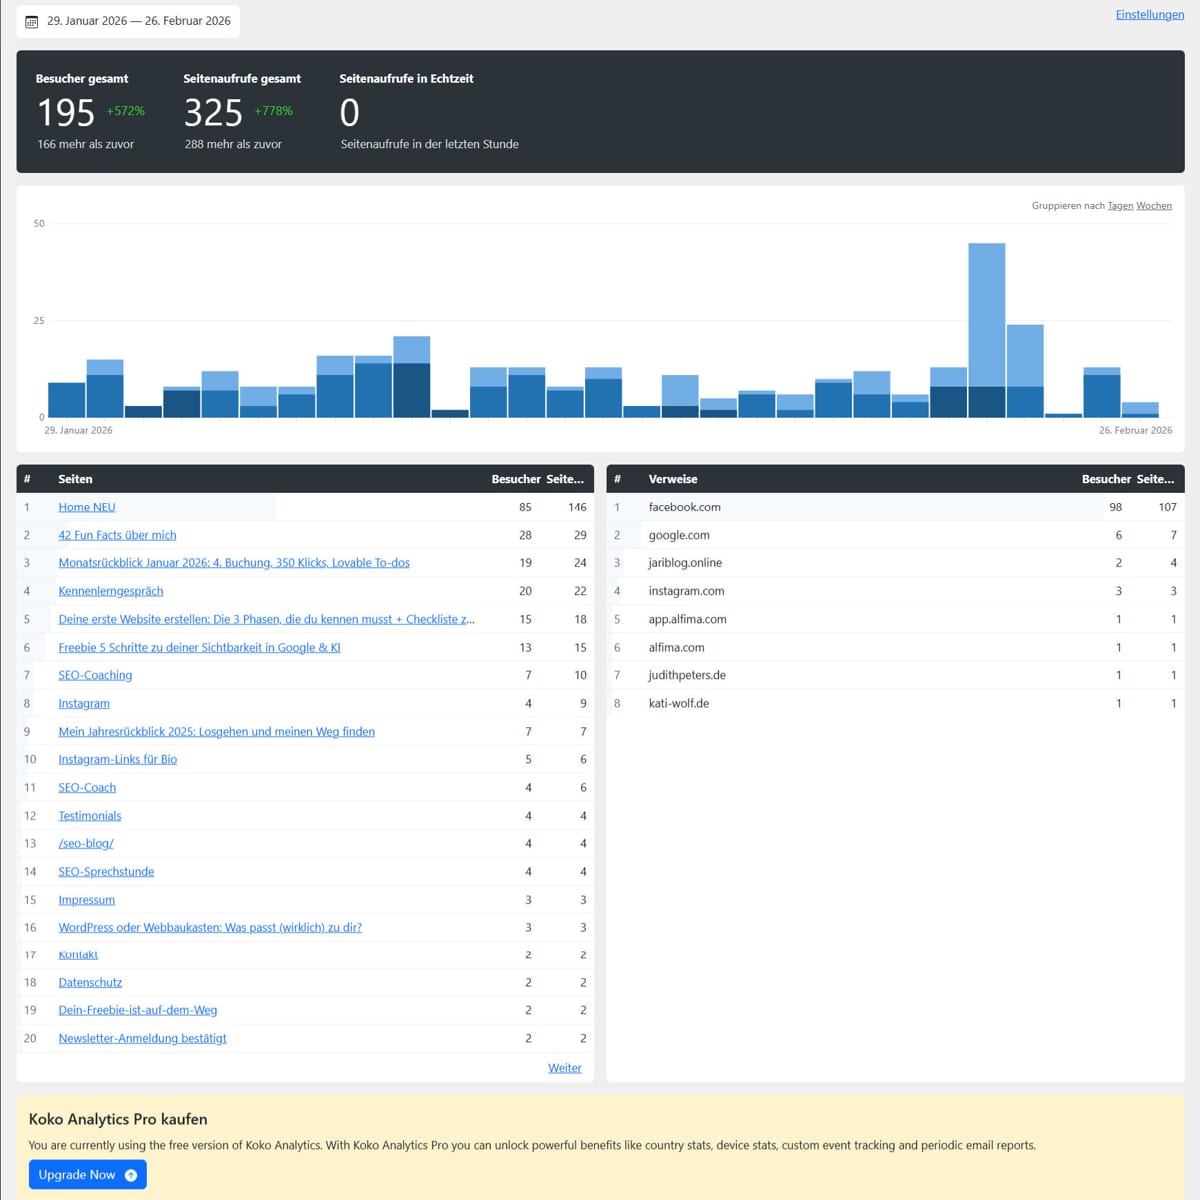Screen dimensions: 1200x1200
Task: Group the chart by Tagen
Action: tap(1120, 205)
